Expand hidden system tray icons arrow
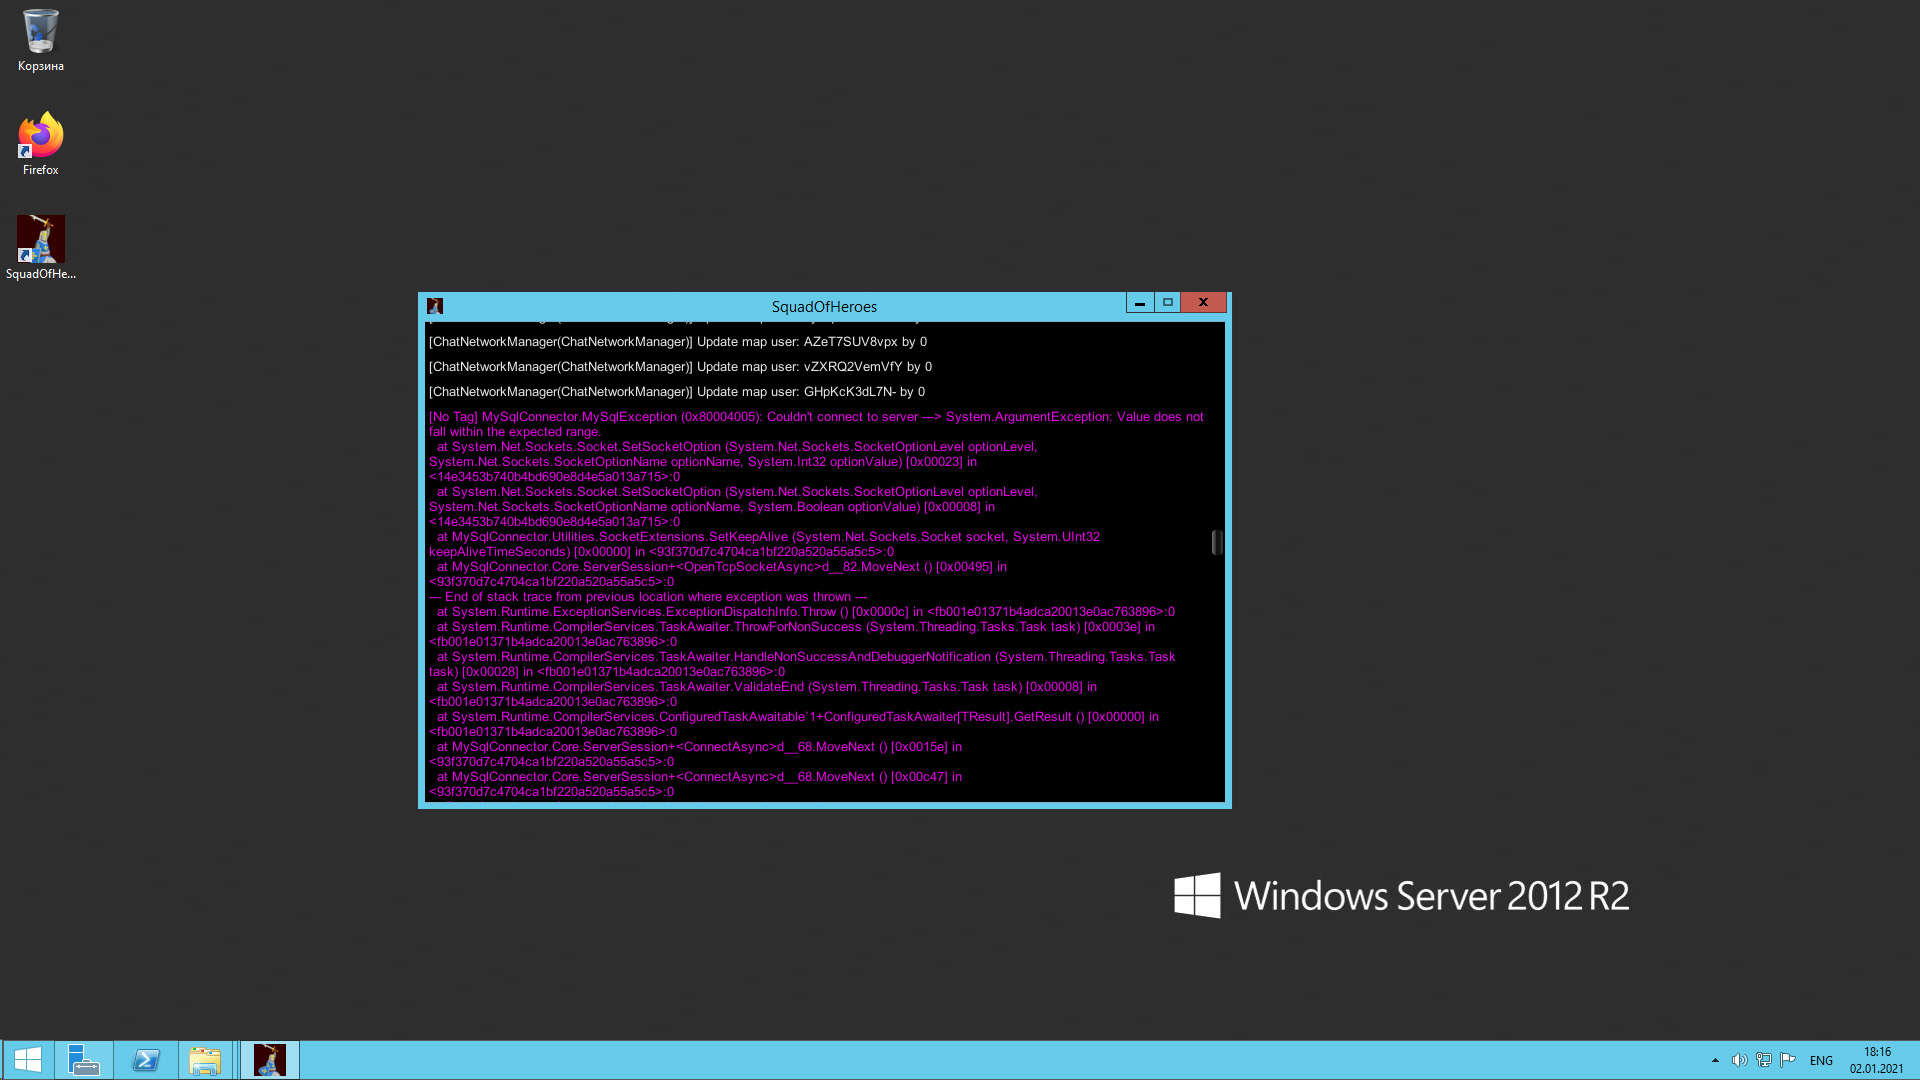Screen dimensions: 1920x1080 pyautogui.click(x=1715, y=1060)
